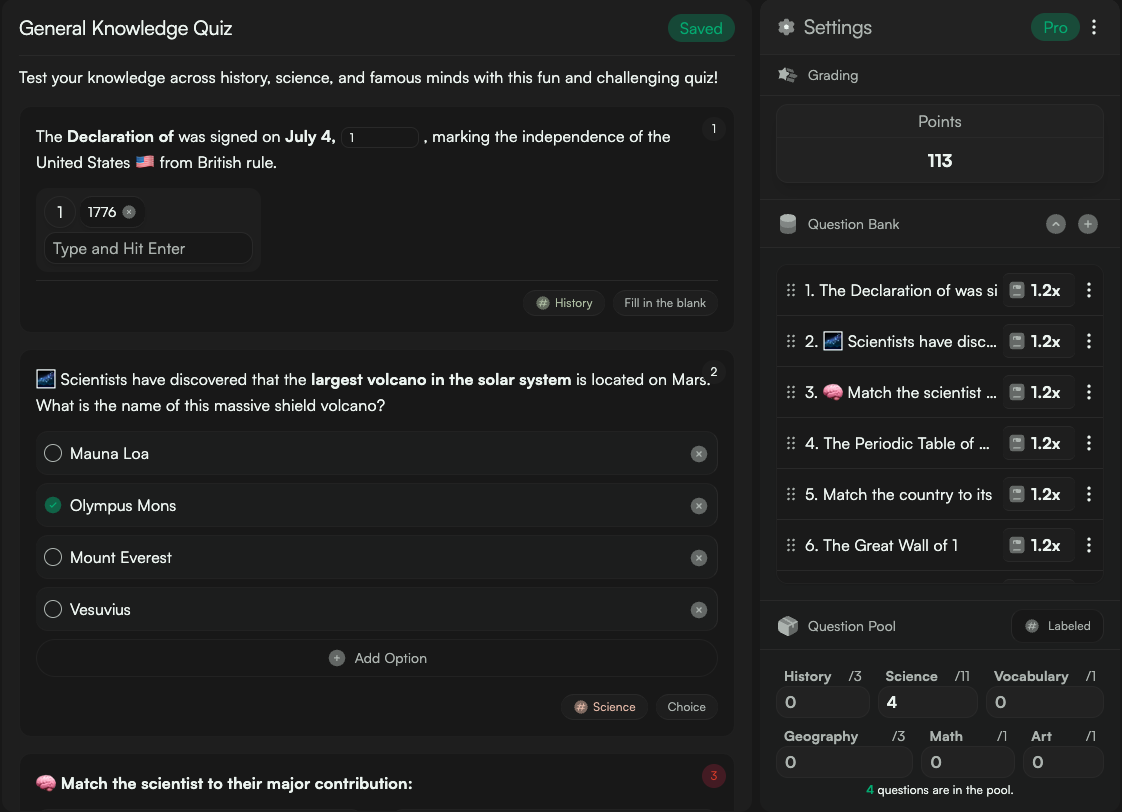Click the Science tag on question 2
The height and width of the screenshot is (812, 1122).
(604, 707)
